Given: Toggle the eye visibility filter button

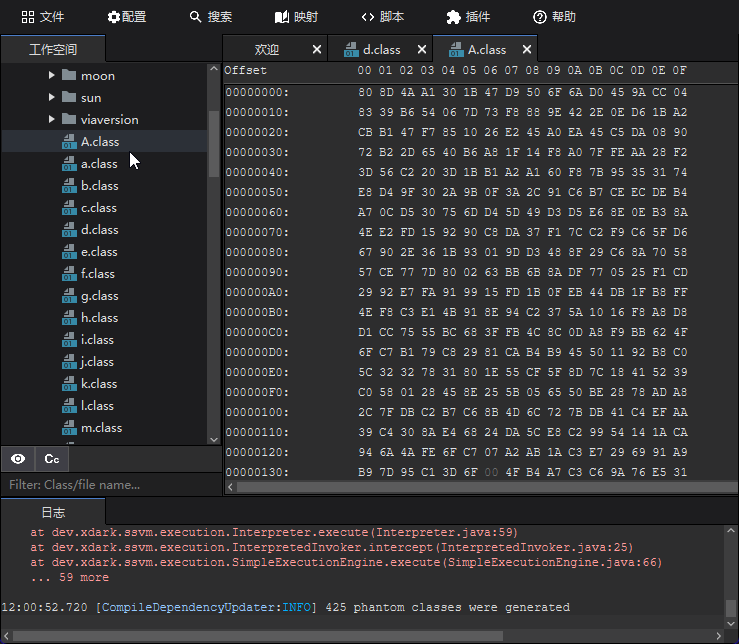Looking at the screenshot, I should [x=18, y=459].
